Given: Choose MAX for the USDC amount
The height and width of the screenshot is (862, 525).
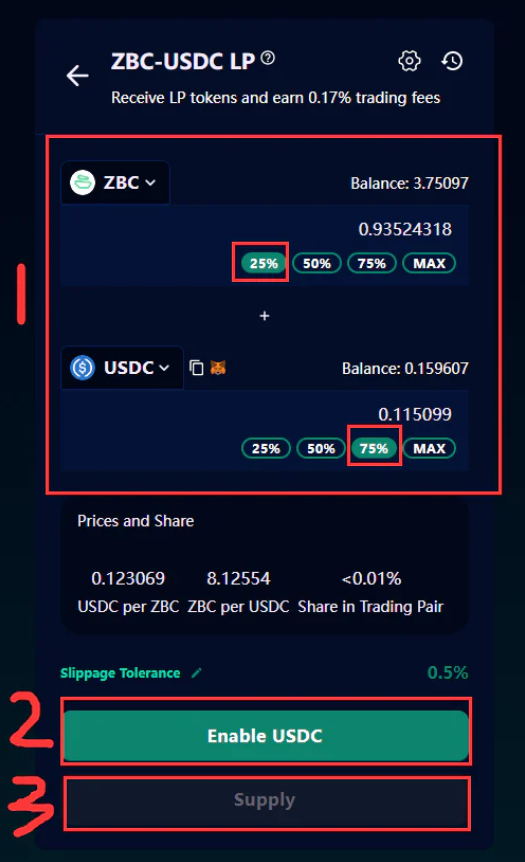Looking at the screenshot, I should point(429,448).
